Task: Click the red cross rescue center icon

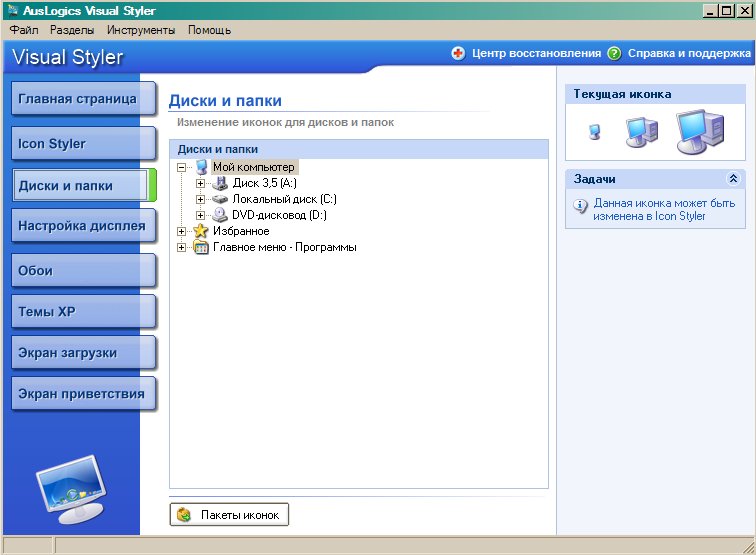Action: [x=458, y=53]
